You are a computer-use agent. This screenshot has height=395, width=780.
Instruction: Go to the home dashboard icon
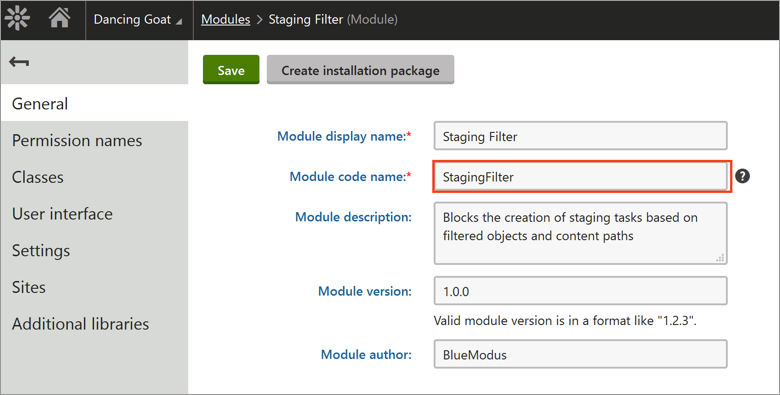click(59, 18)
